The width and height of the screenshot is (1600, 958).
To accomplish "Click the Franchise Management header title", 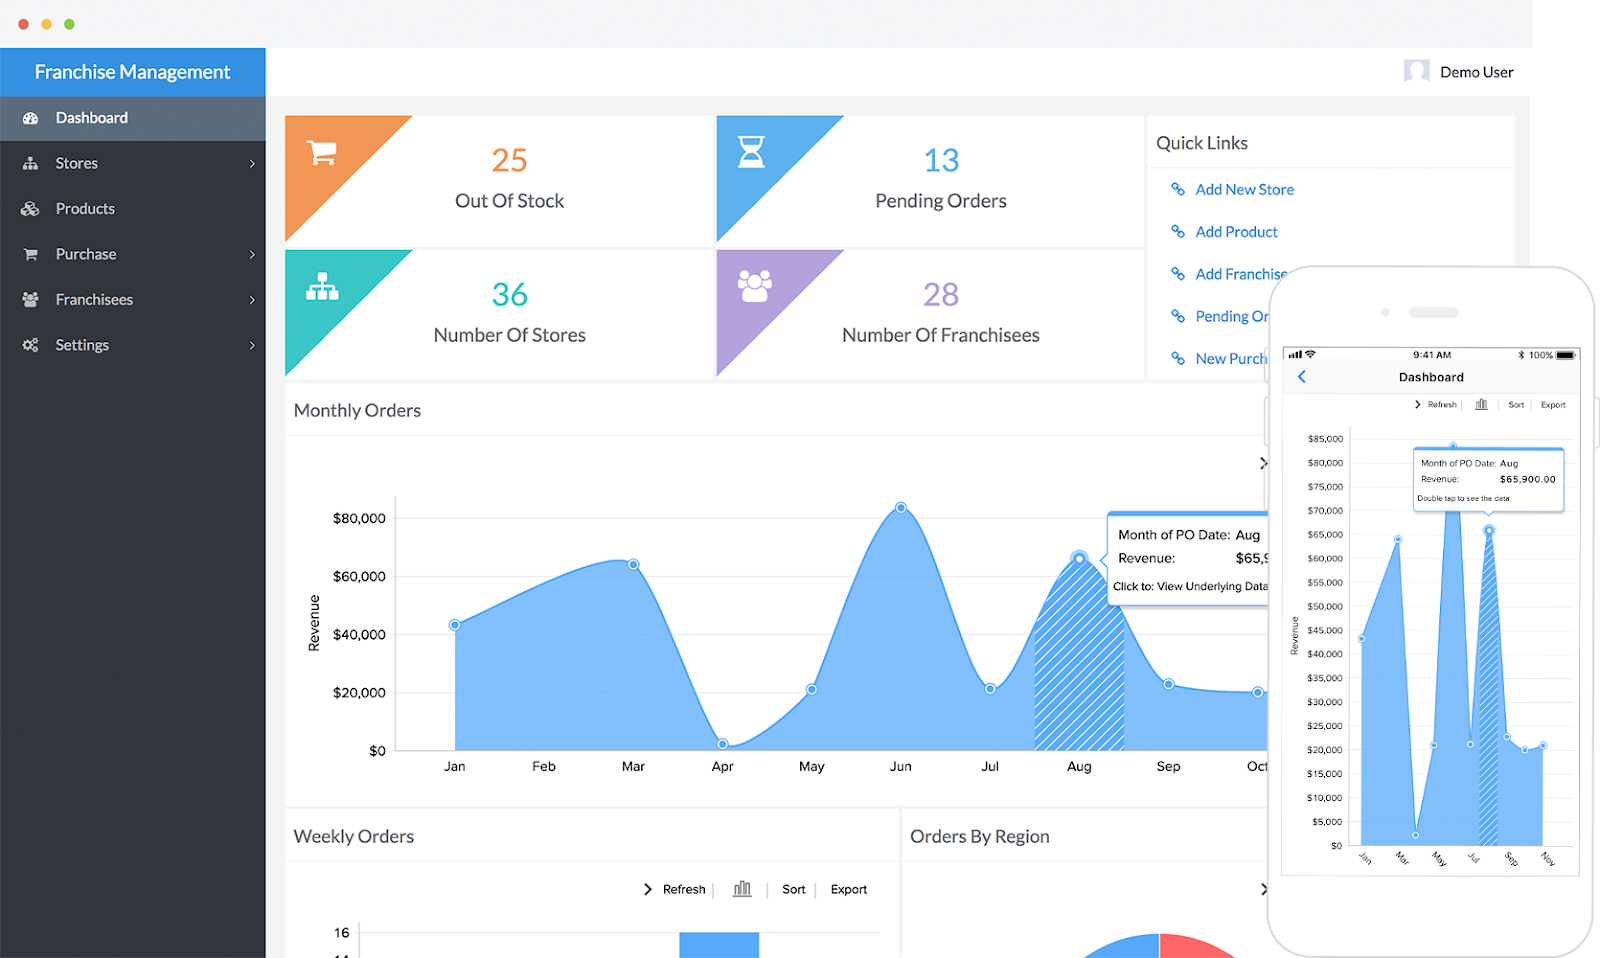I will coord(132,72).
